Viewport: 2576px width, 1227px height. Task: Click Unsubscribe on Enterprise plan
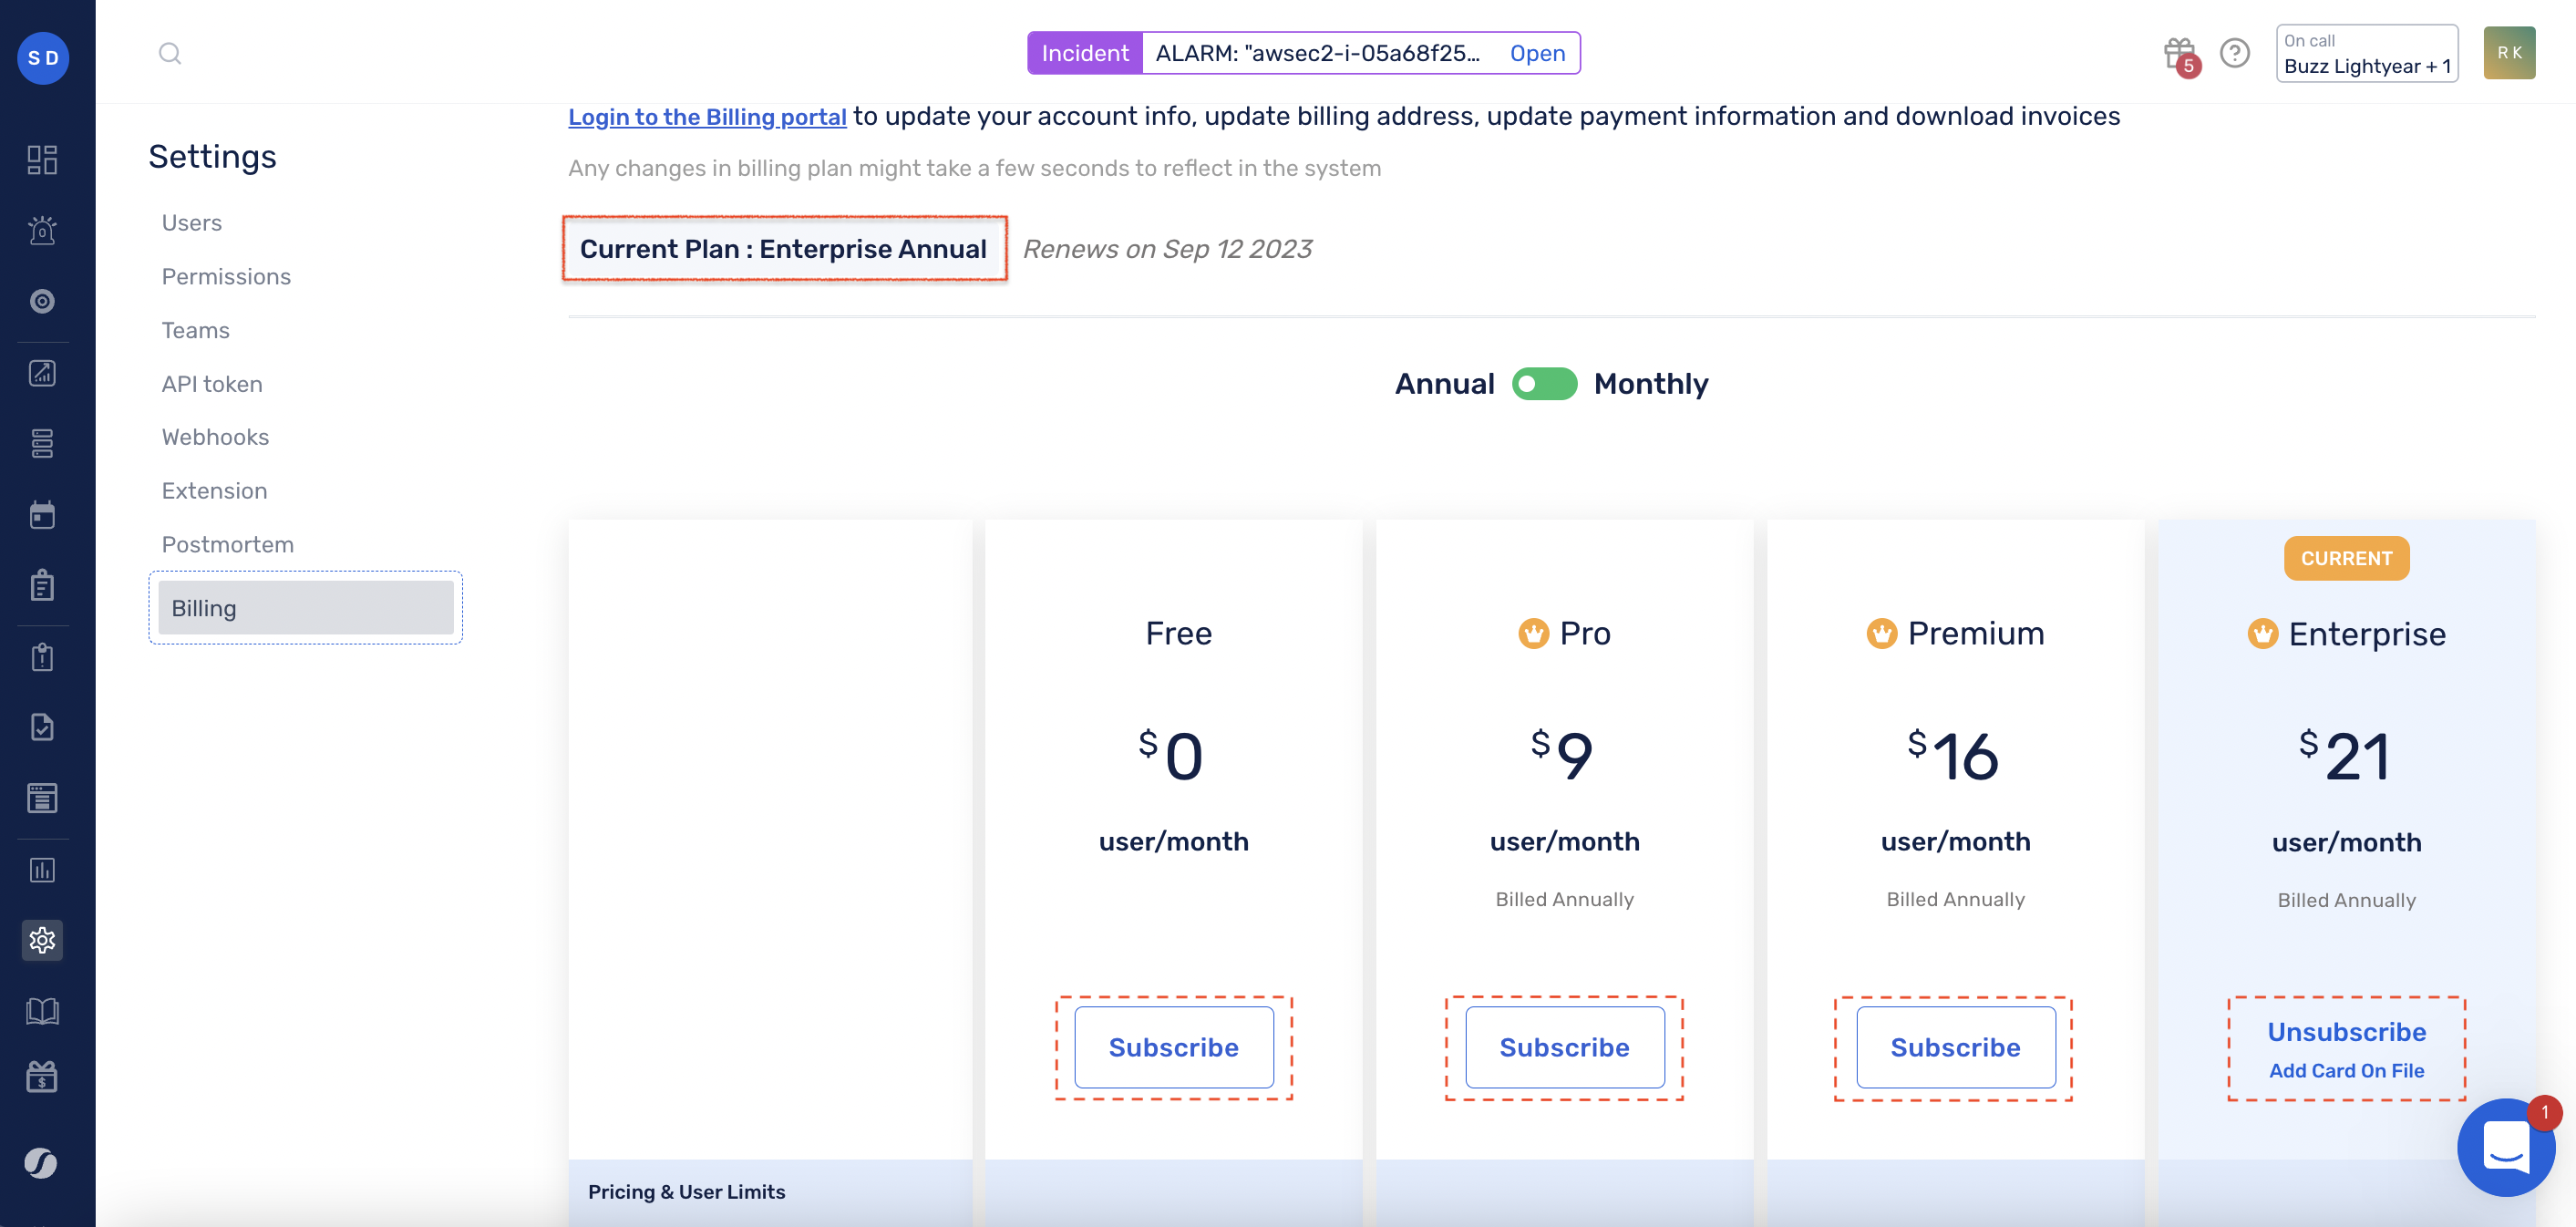click(x=2346, y=1031)
